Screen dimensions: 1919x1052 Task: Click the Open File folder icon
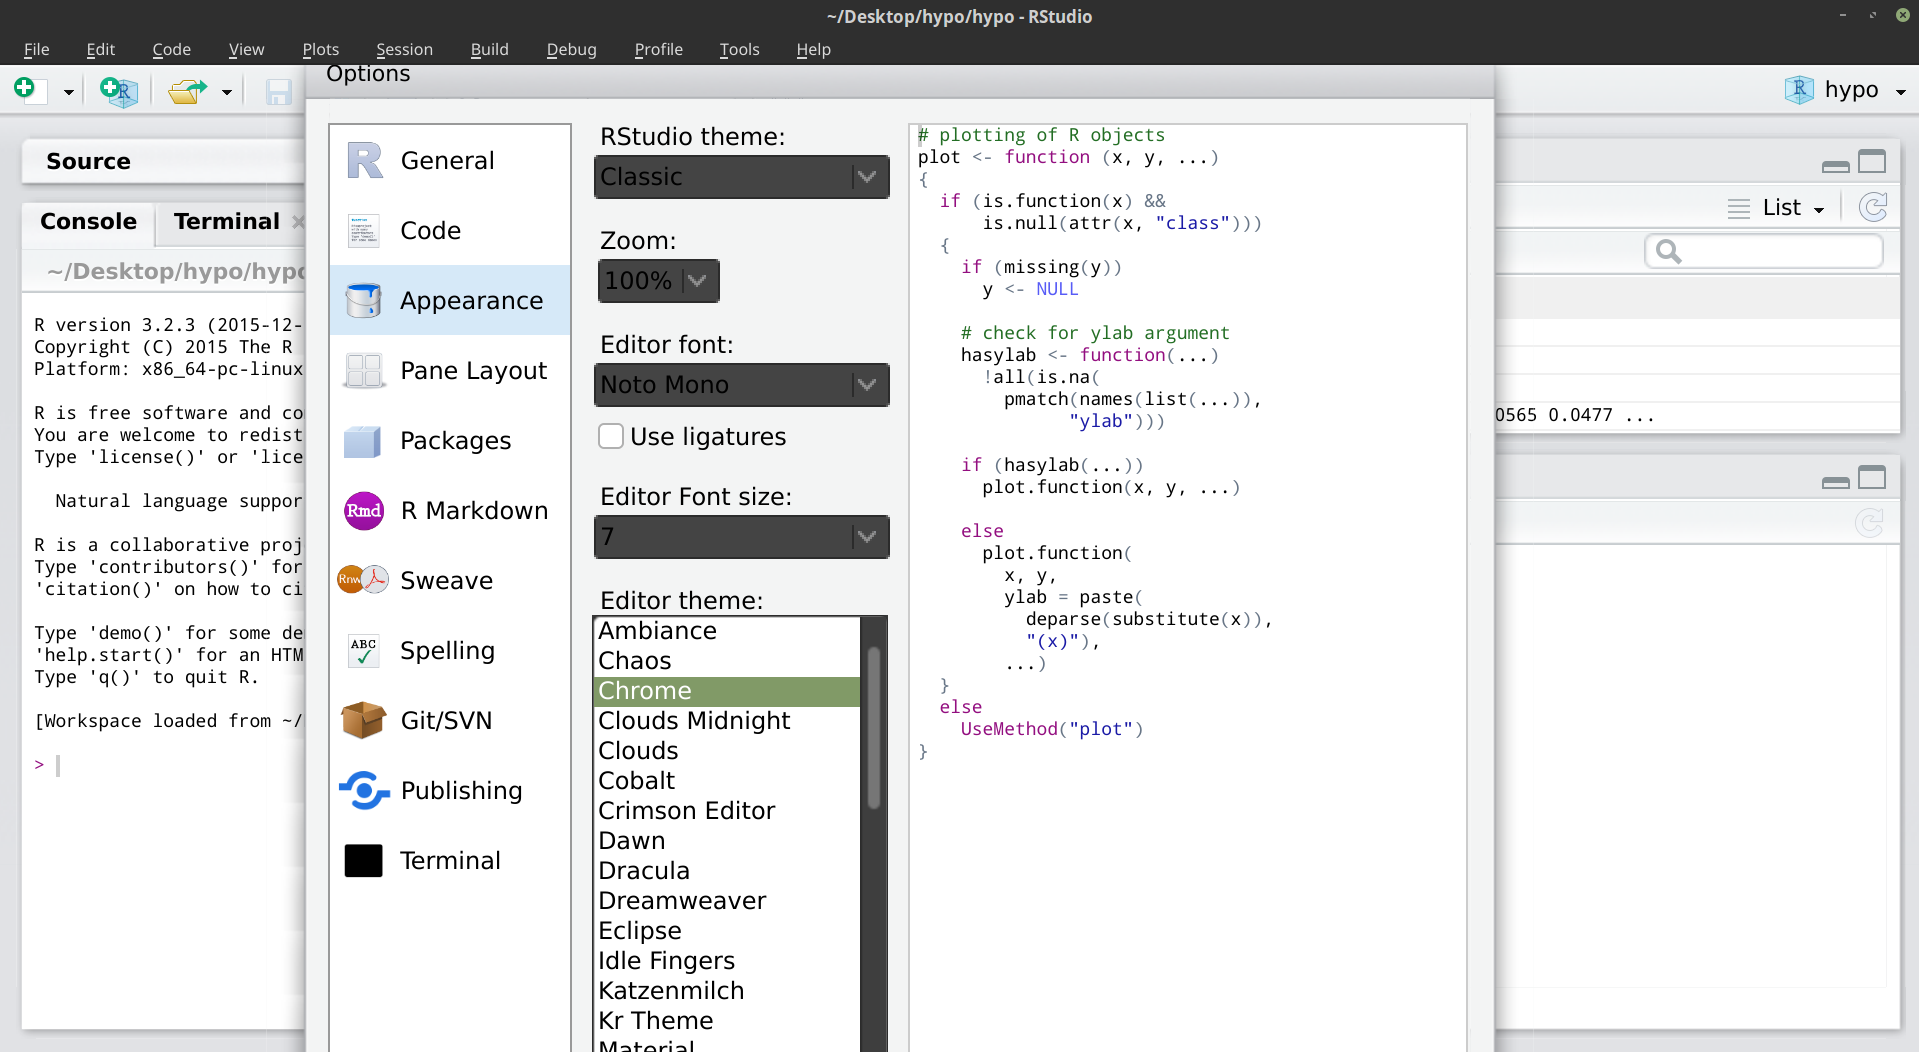pyautogui.click(x=187, y=91)
